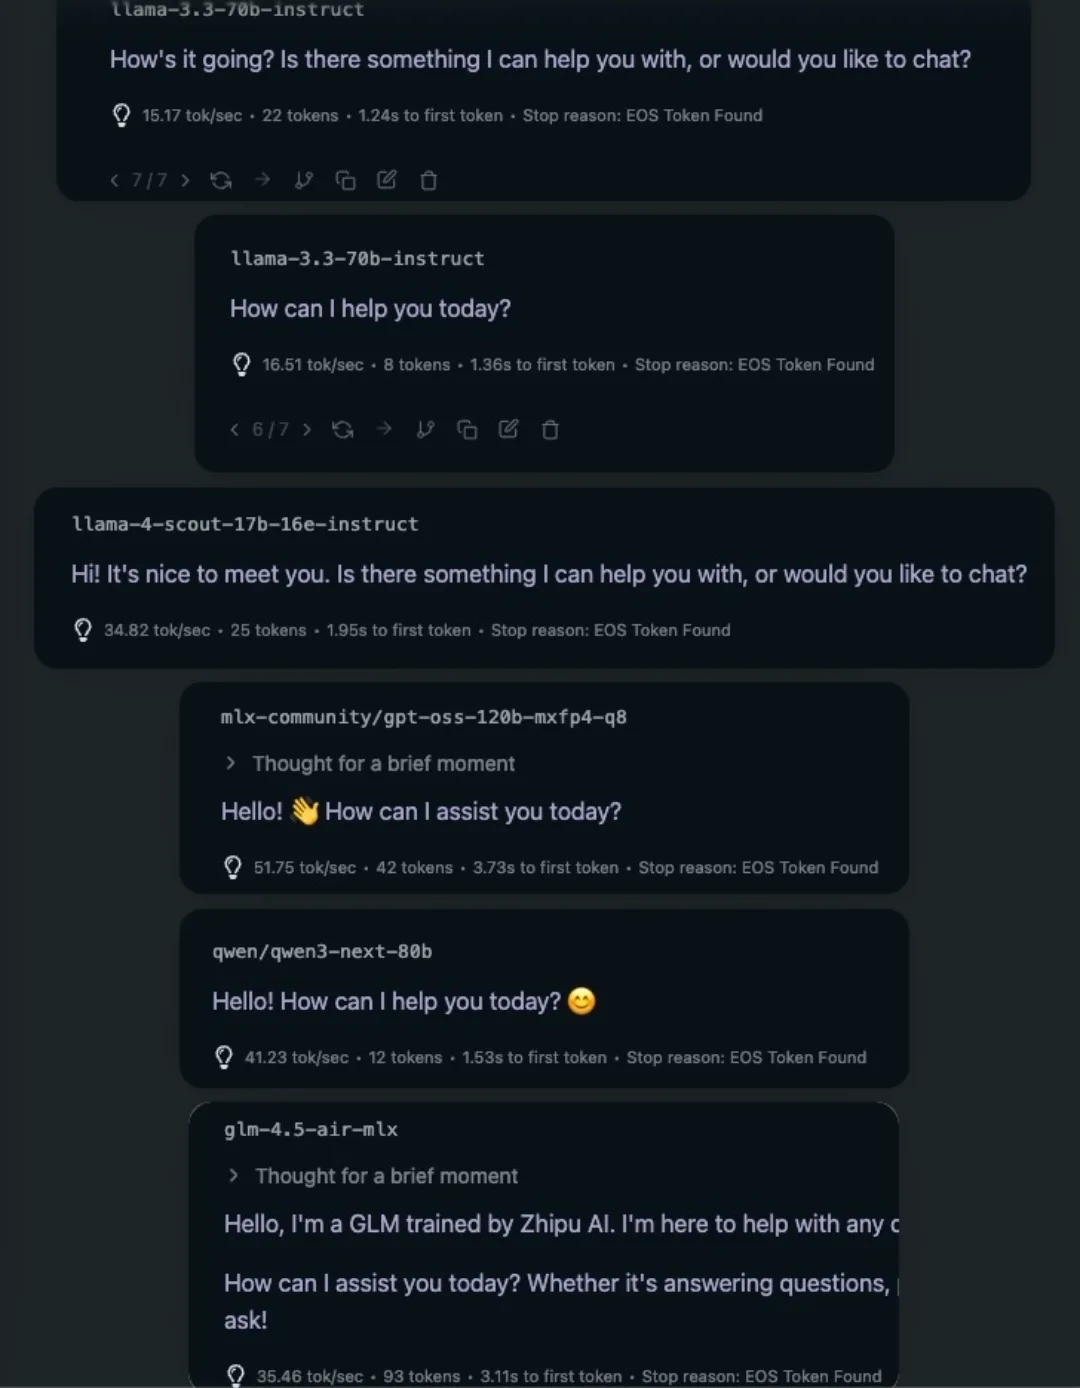1080x1388 pixels.
Task: Click the next-variant chevron after 7/7
Action: tap(185, 180)
